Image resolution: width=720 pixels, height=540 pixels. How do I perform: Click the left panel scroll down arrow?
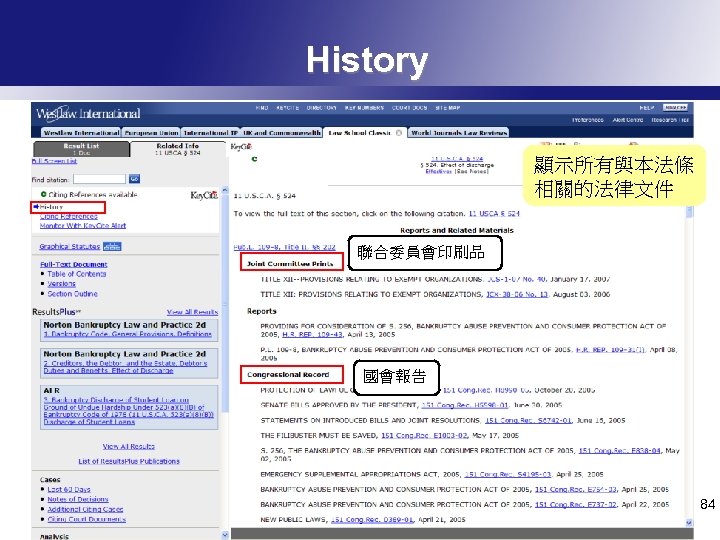coord(225,534)
